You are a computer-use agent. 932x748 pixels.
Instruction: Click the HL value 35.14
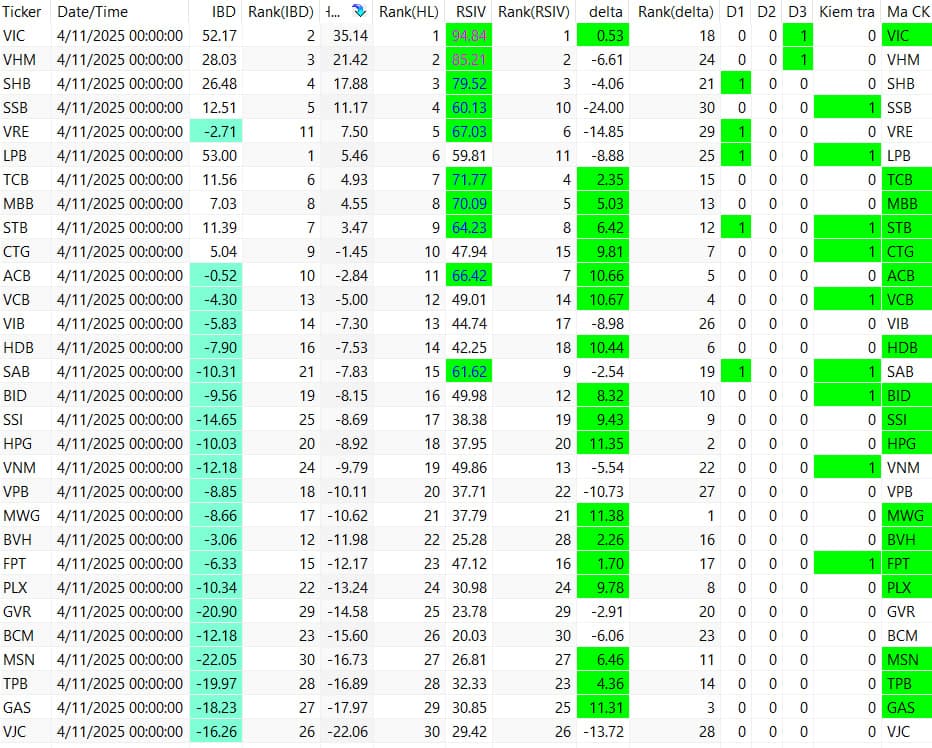(351, 36)
